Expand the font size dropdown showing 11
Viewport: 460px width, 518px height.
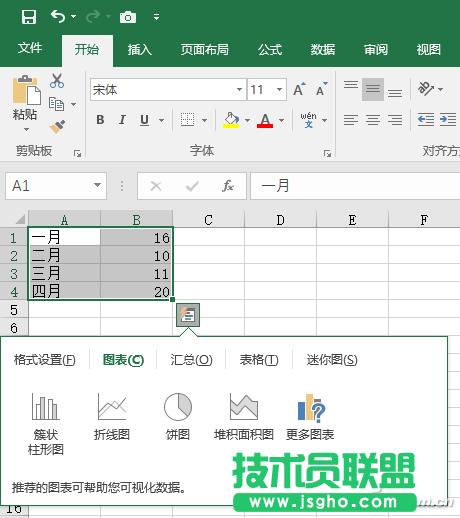point(279,89)
